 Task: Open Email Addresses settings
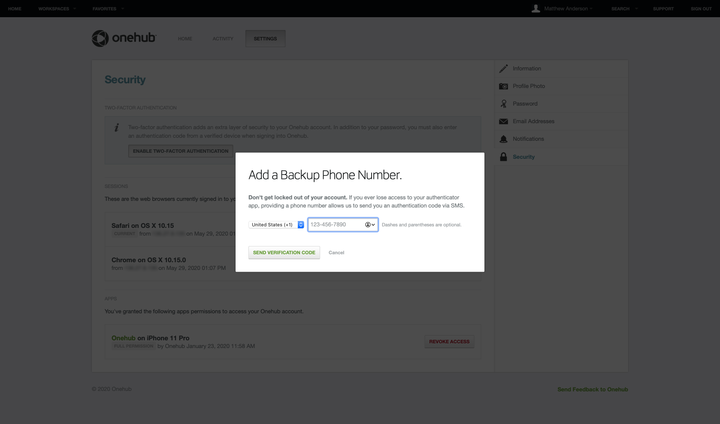533,121
